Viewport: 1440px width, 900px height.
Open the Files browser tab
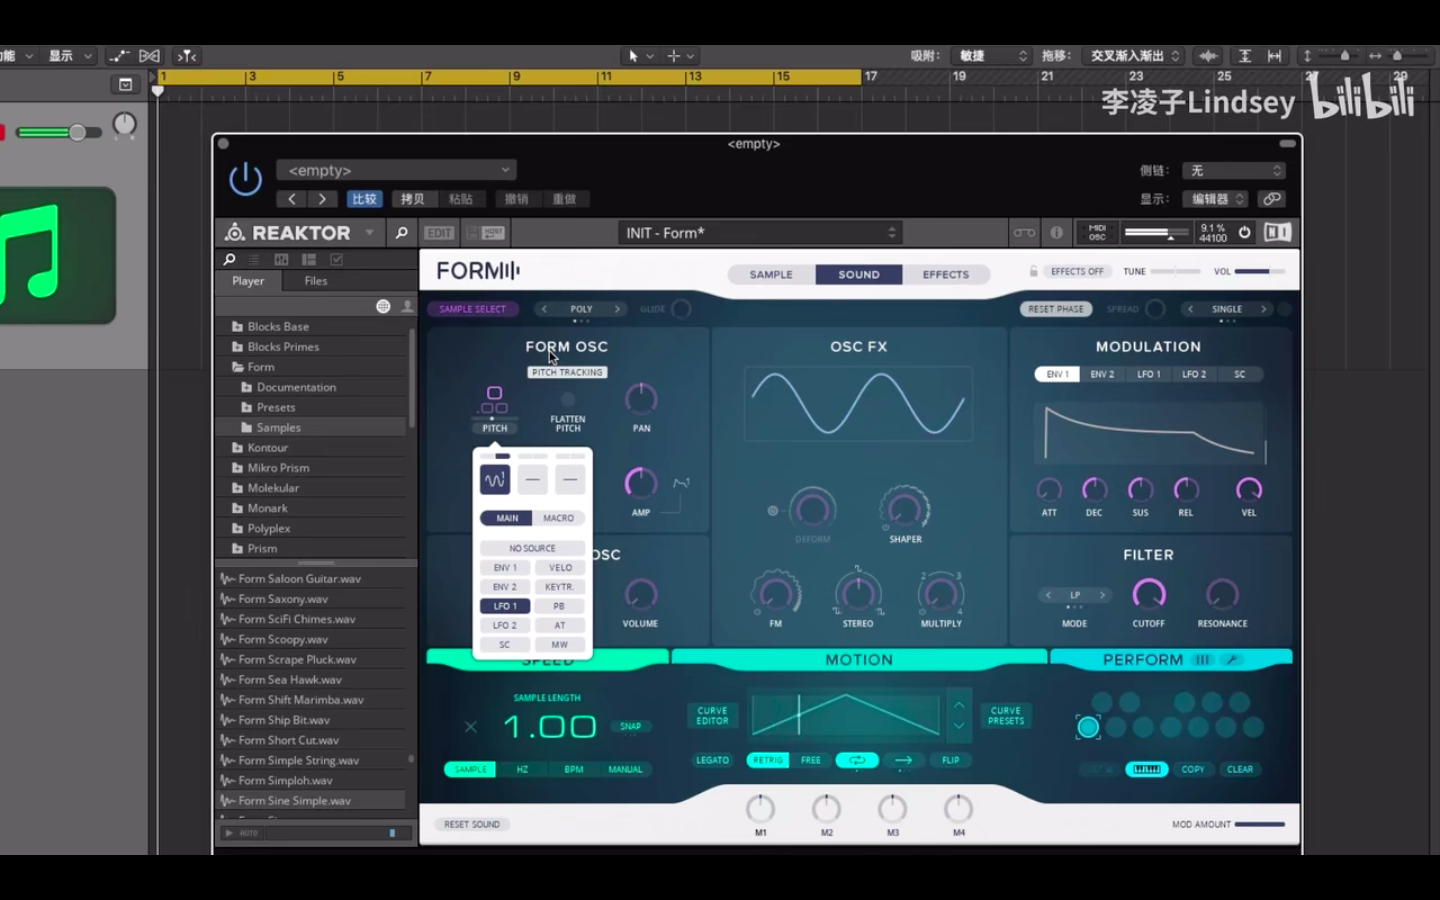click(316, 281)
